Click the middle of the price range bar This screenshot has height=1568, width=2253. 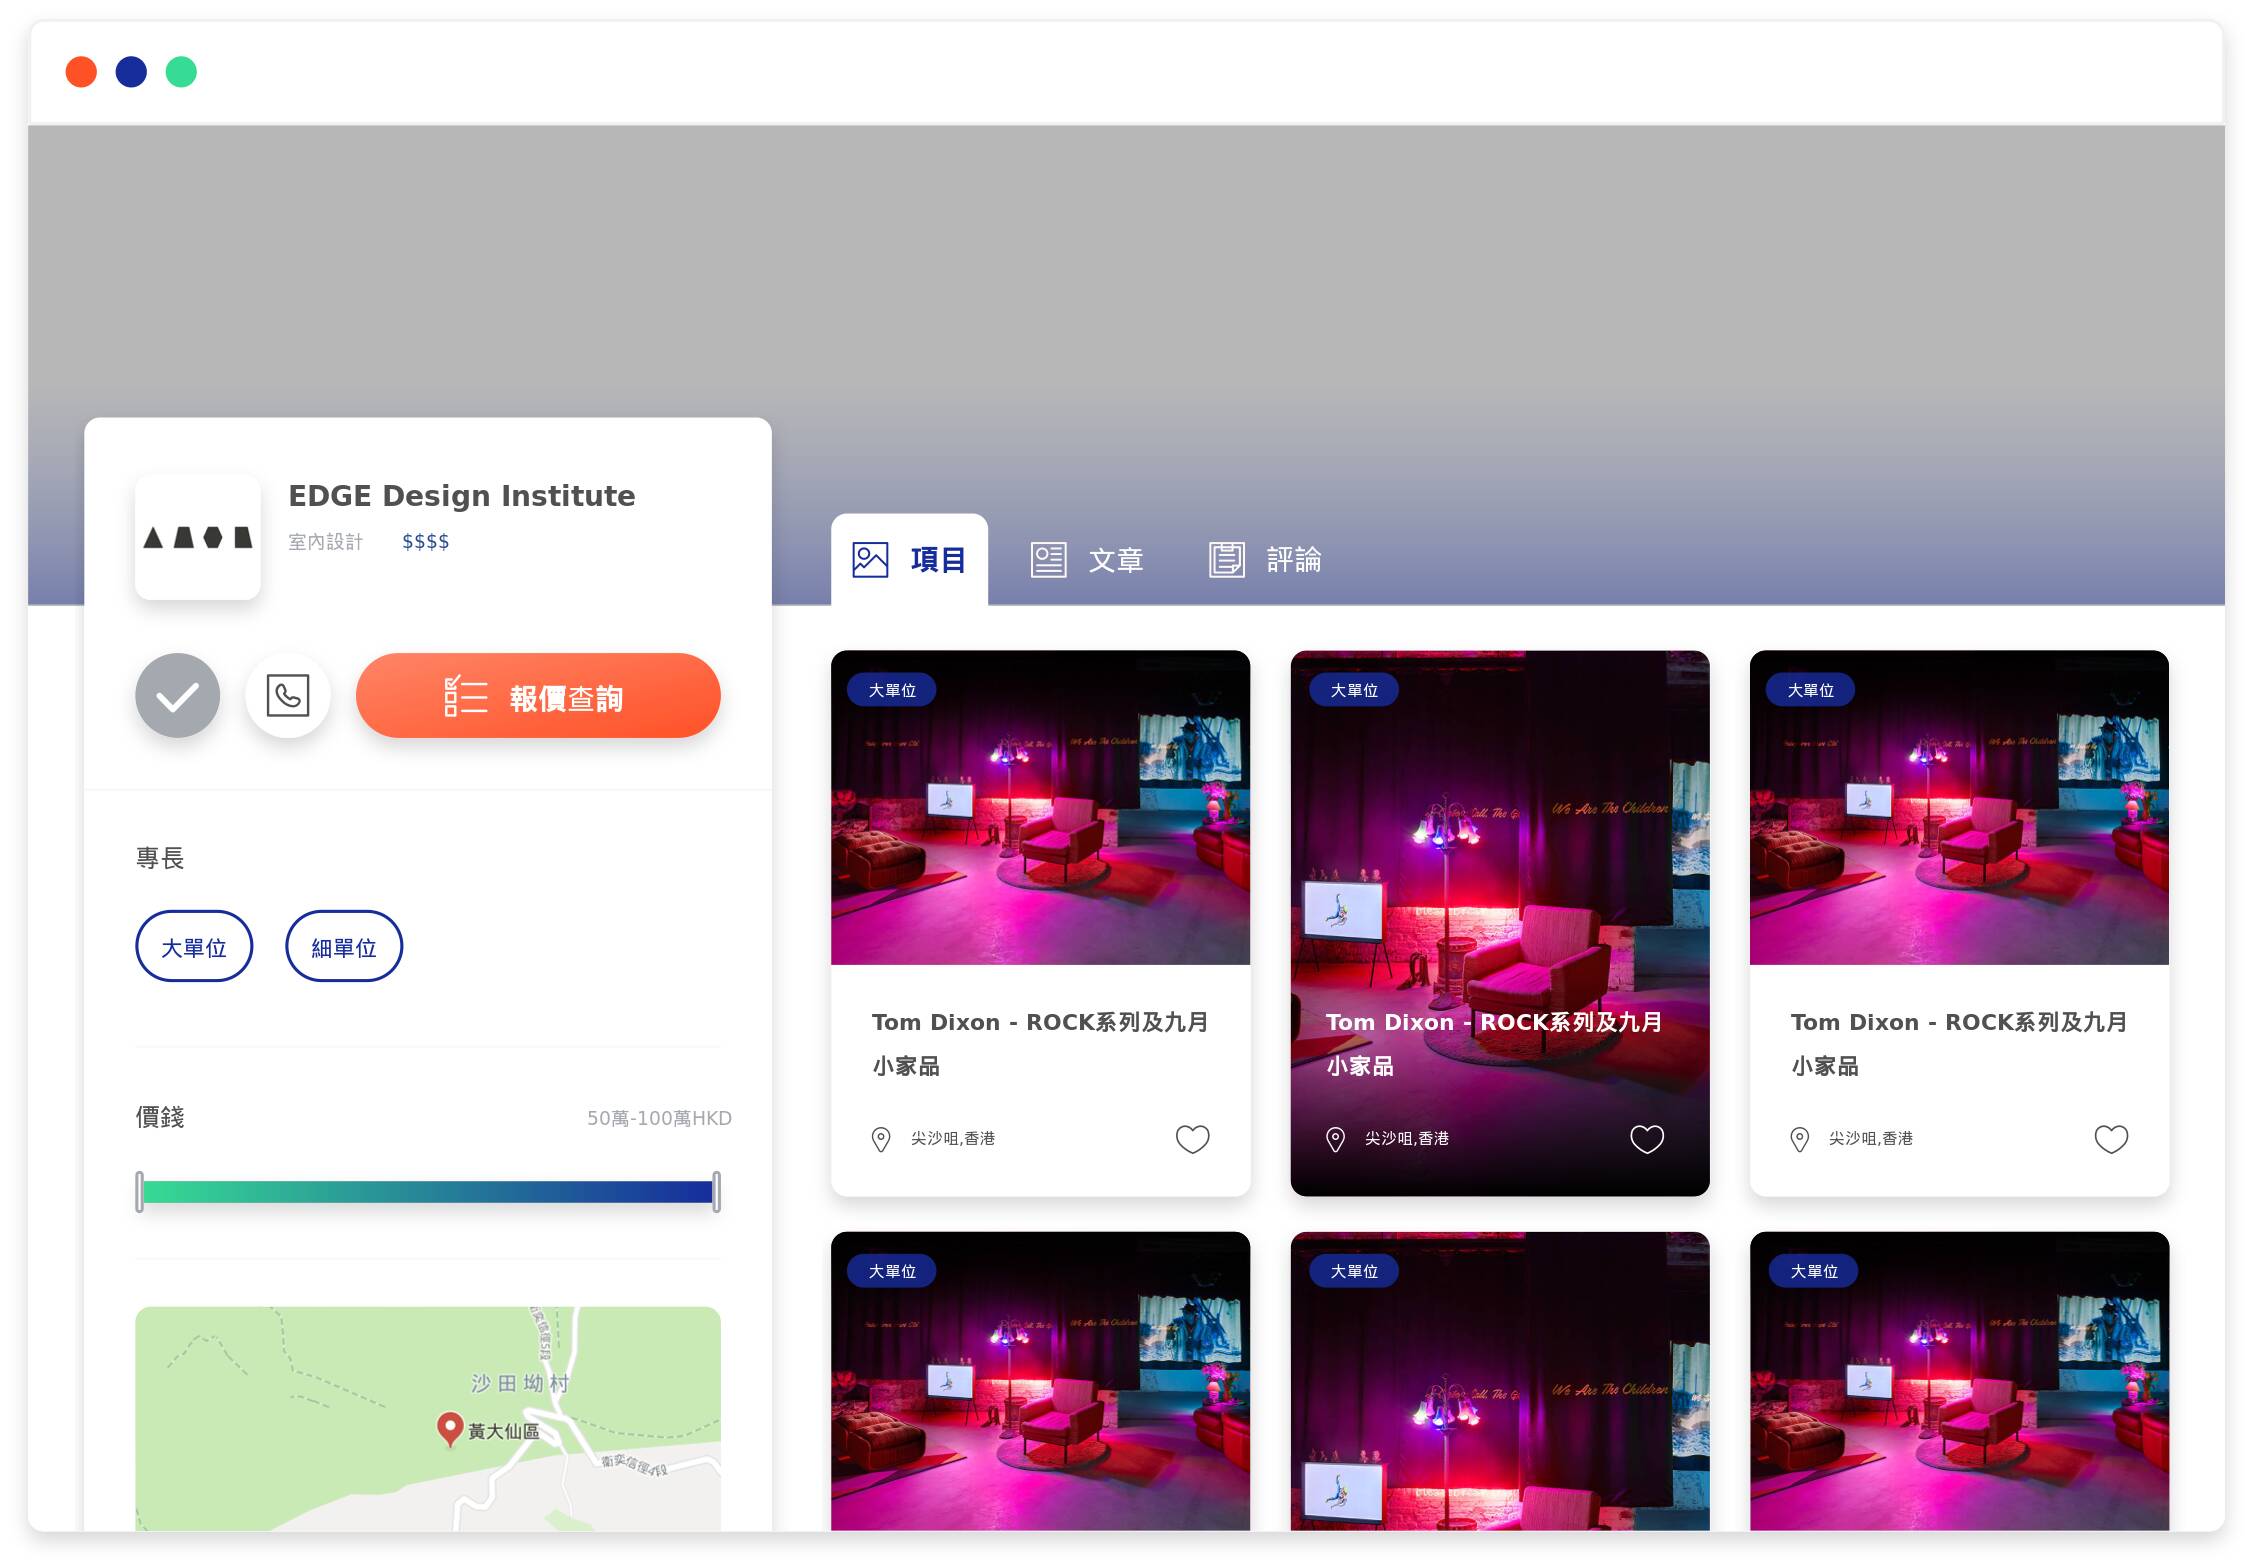pos(428,1192)
